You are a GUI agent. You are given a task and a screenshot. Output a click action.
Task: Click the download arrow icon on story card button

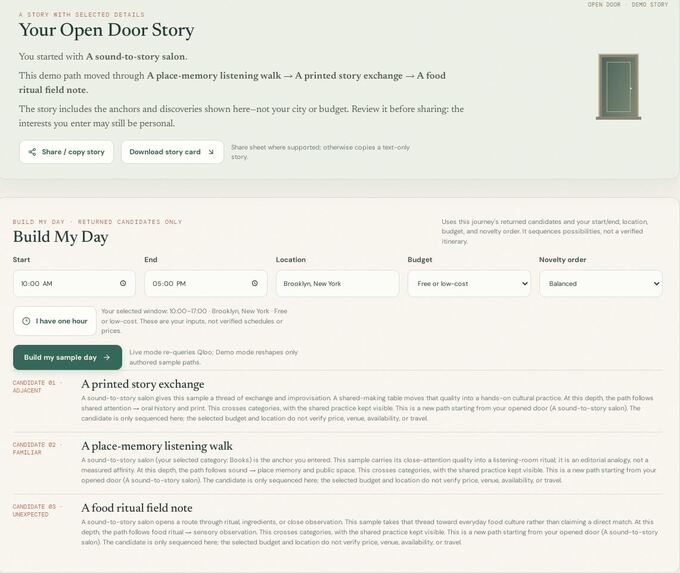[211, 152]
